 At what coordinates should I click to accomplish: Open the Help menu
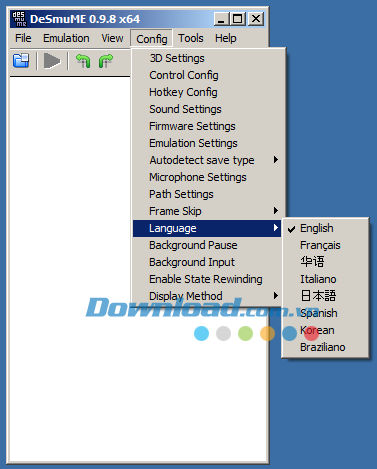[x=226, y=38]
